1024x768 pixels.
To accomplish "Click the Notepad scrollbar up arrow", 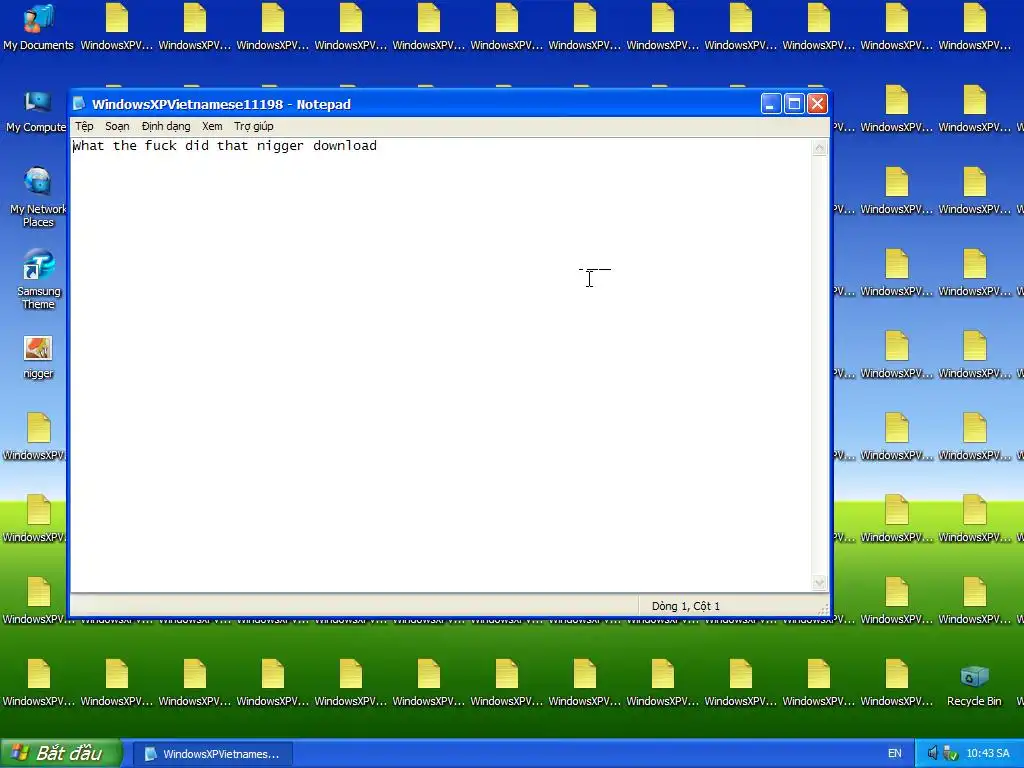I will click(819, 148).
